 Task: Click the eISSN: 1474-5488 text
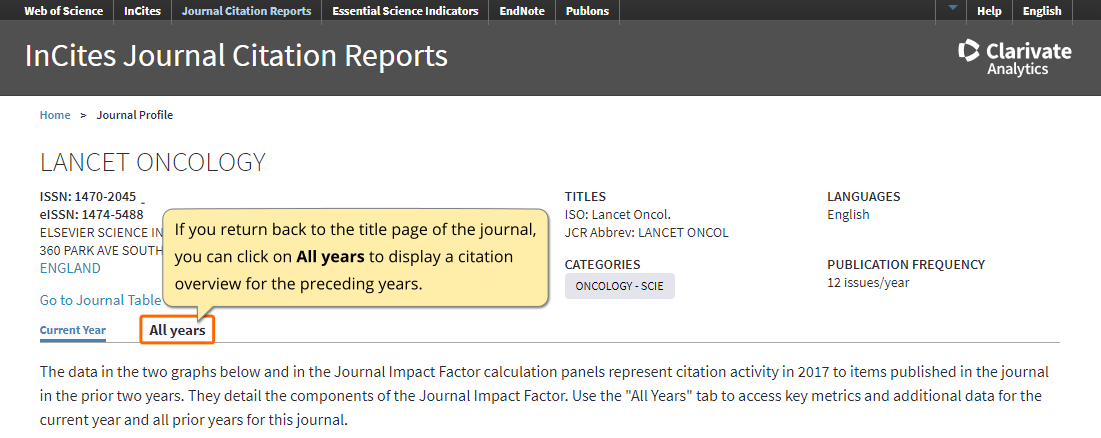91,215
